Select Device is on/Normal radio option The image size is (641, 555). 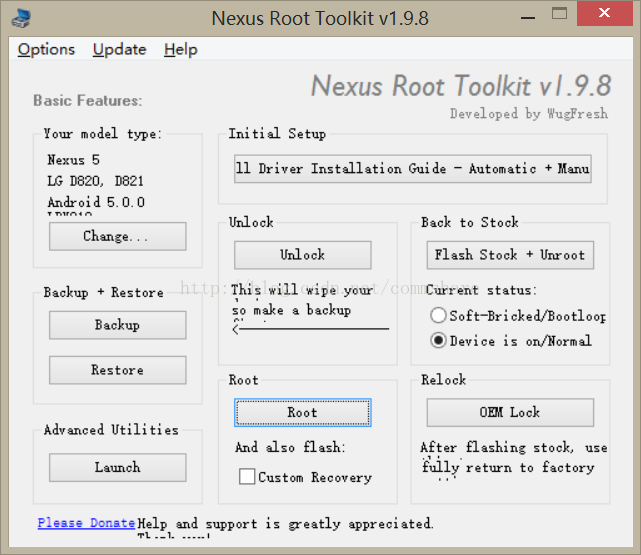tap(511, 341)
